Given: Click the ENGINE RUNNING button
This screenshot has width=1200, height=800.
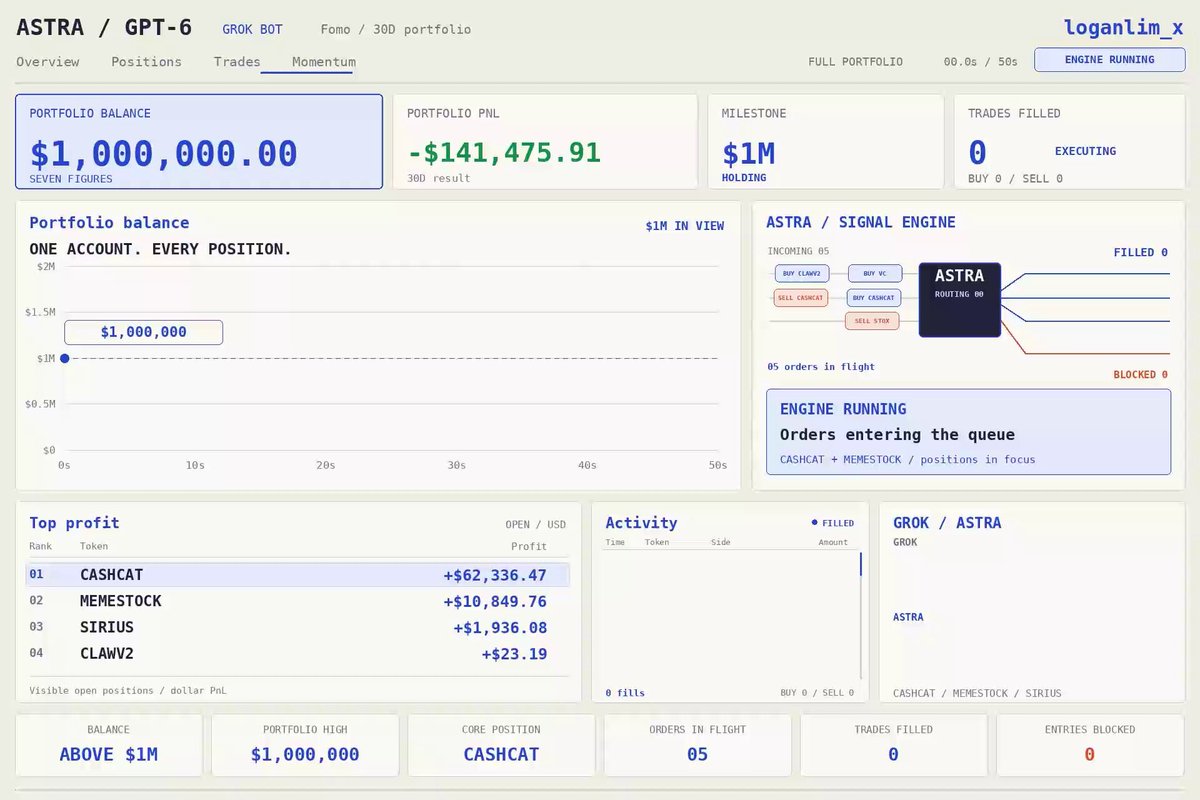Looking at the screenshot, I should point(1109,60).
